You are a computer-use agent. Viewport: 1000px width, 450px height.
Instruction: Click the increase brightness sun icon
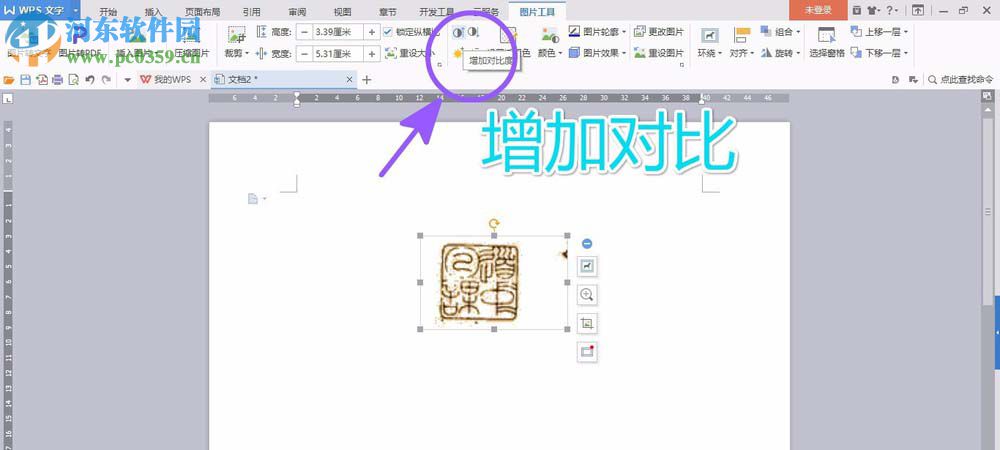click(457, 54)
